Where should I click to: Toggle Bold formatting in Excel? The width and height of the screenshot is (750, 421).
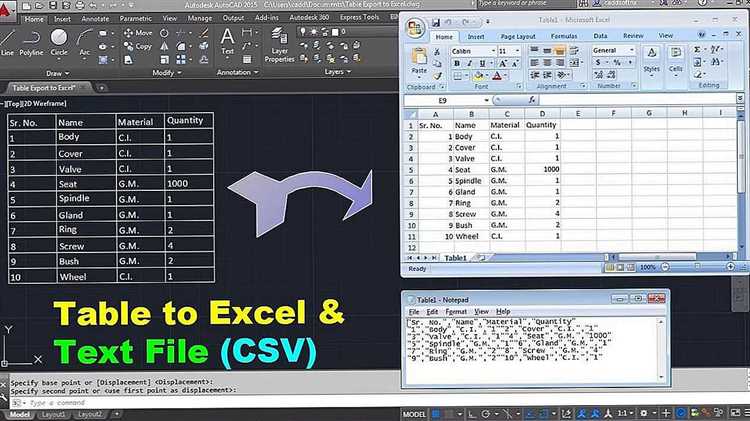(457, 63)
